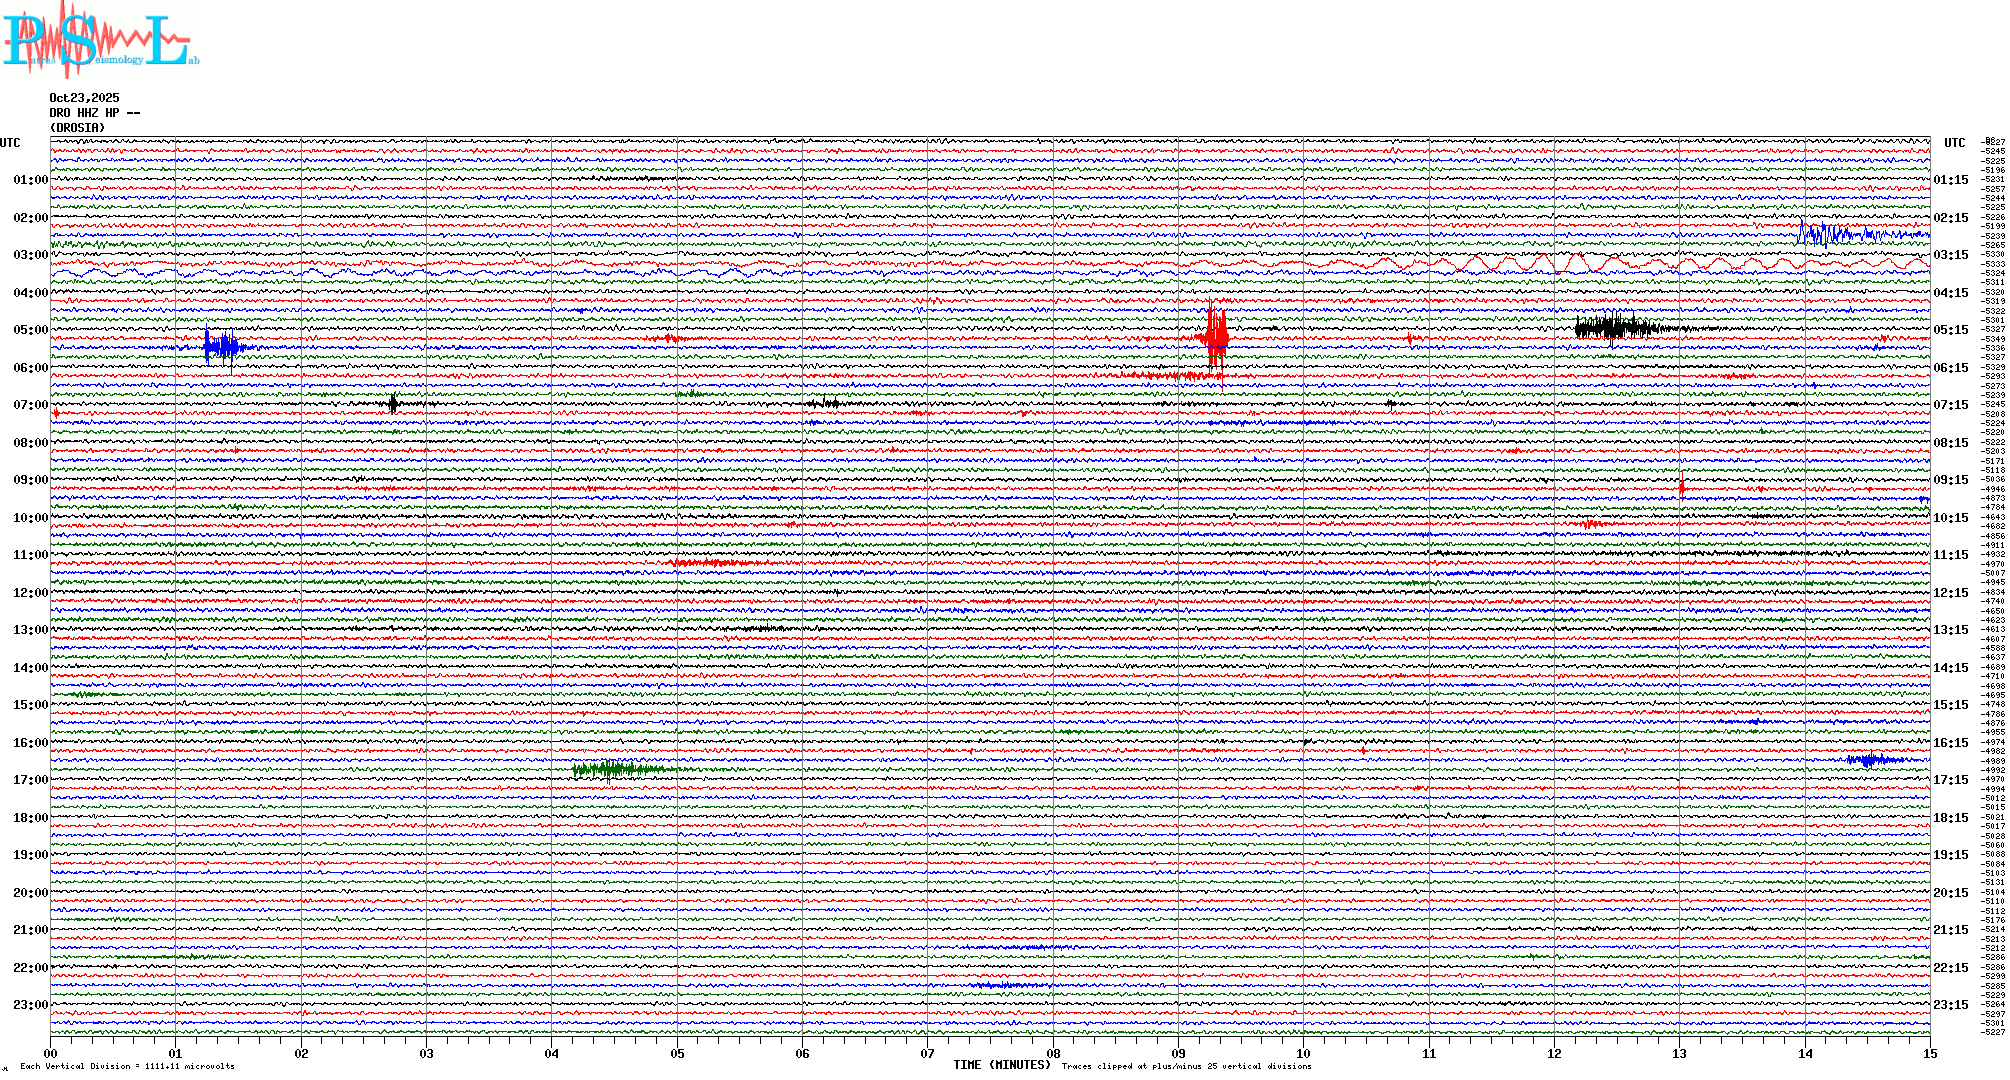
Task: Click the black spike near minute 3 at 07:00
Action: pos(393,404)
